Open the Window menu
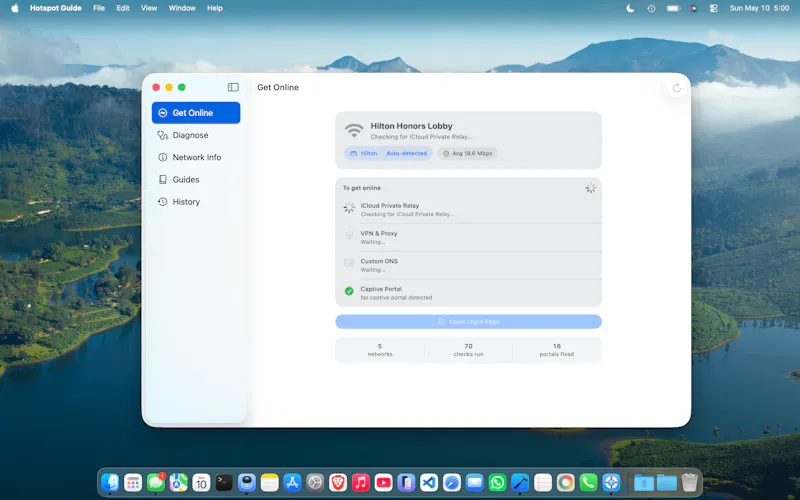The height and width of the screenshot is (500, 800). pyautogui.click(x=182, y=8)
